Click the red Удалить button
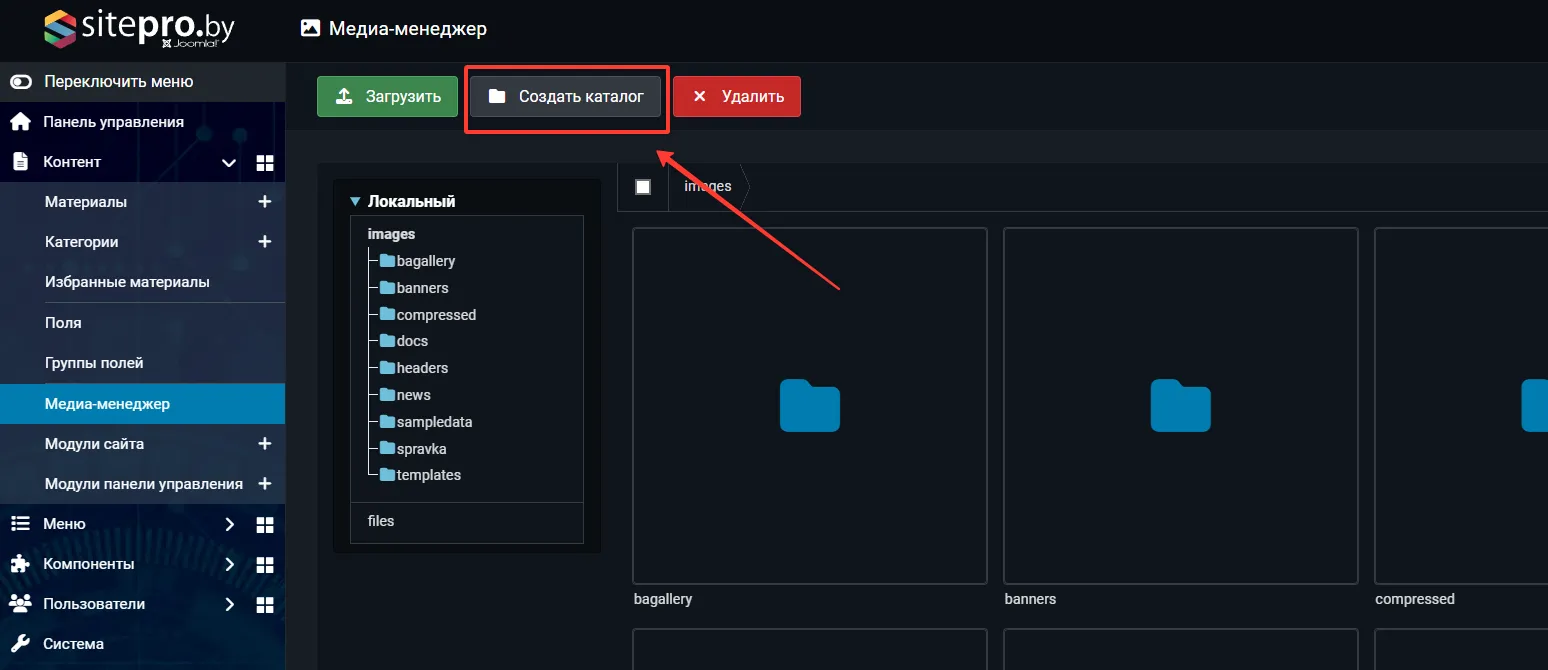The image size is (1548, 670). pos(736,97)
